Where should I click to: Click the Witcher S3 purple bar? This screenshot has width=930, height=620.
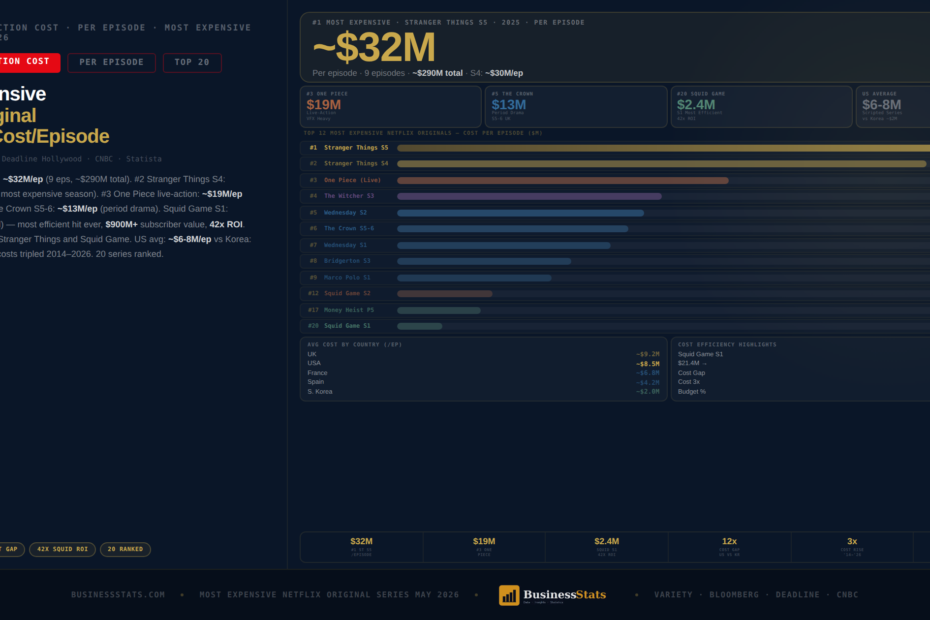click(529, 196)
